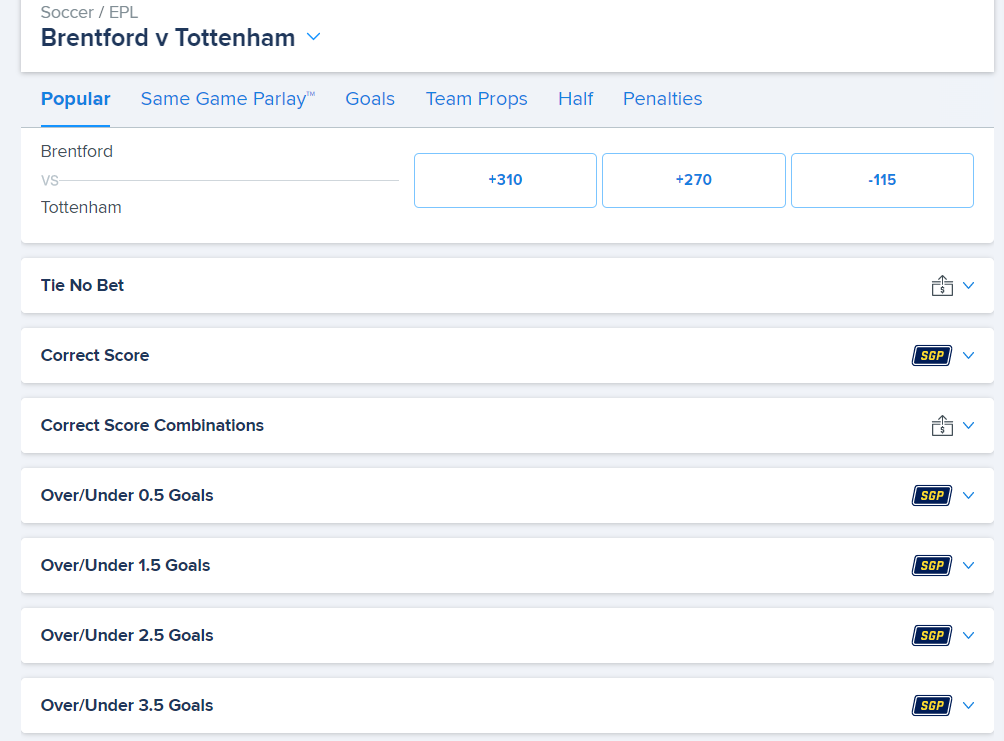
Task: Expand Over/Under 1.5 Goals chevron
Action: coord(969,565)
